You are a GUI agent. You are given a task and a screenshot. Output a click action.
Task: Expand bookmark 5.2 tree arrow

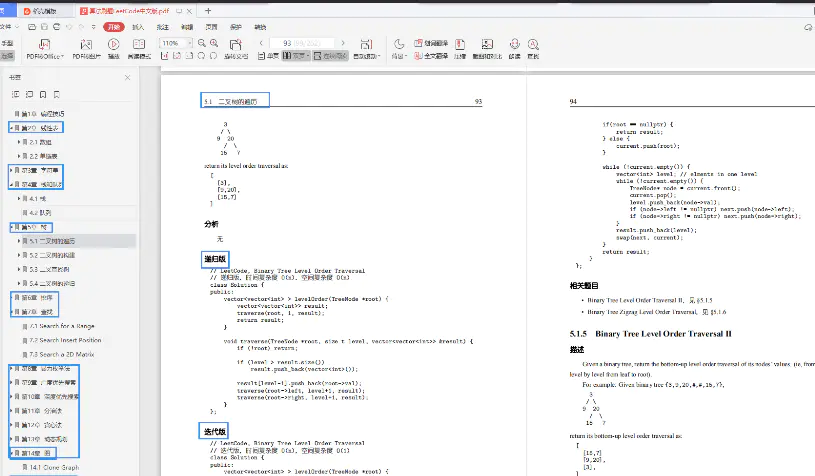19,255
